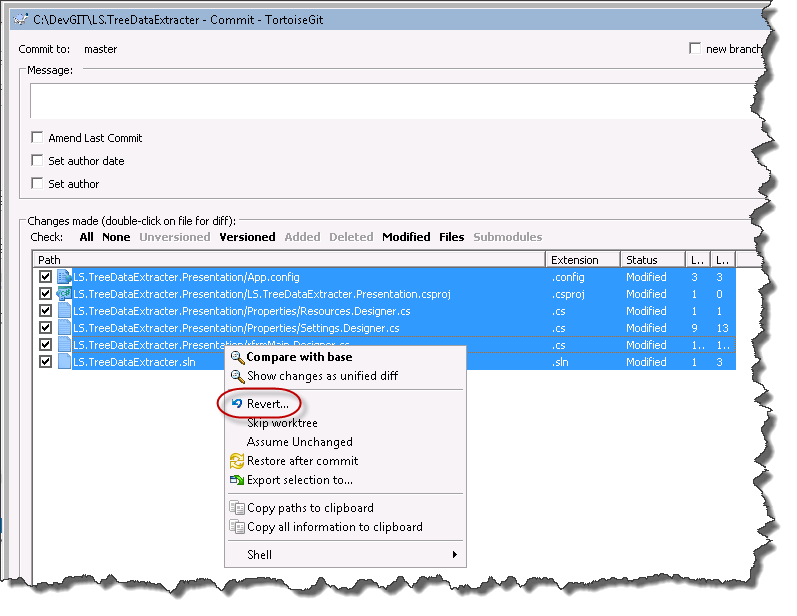The image size is (797, 616).
Task: Click in the commit Message box
Action: (394, 101)
